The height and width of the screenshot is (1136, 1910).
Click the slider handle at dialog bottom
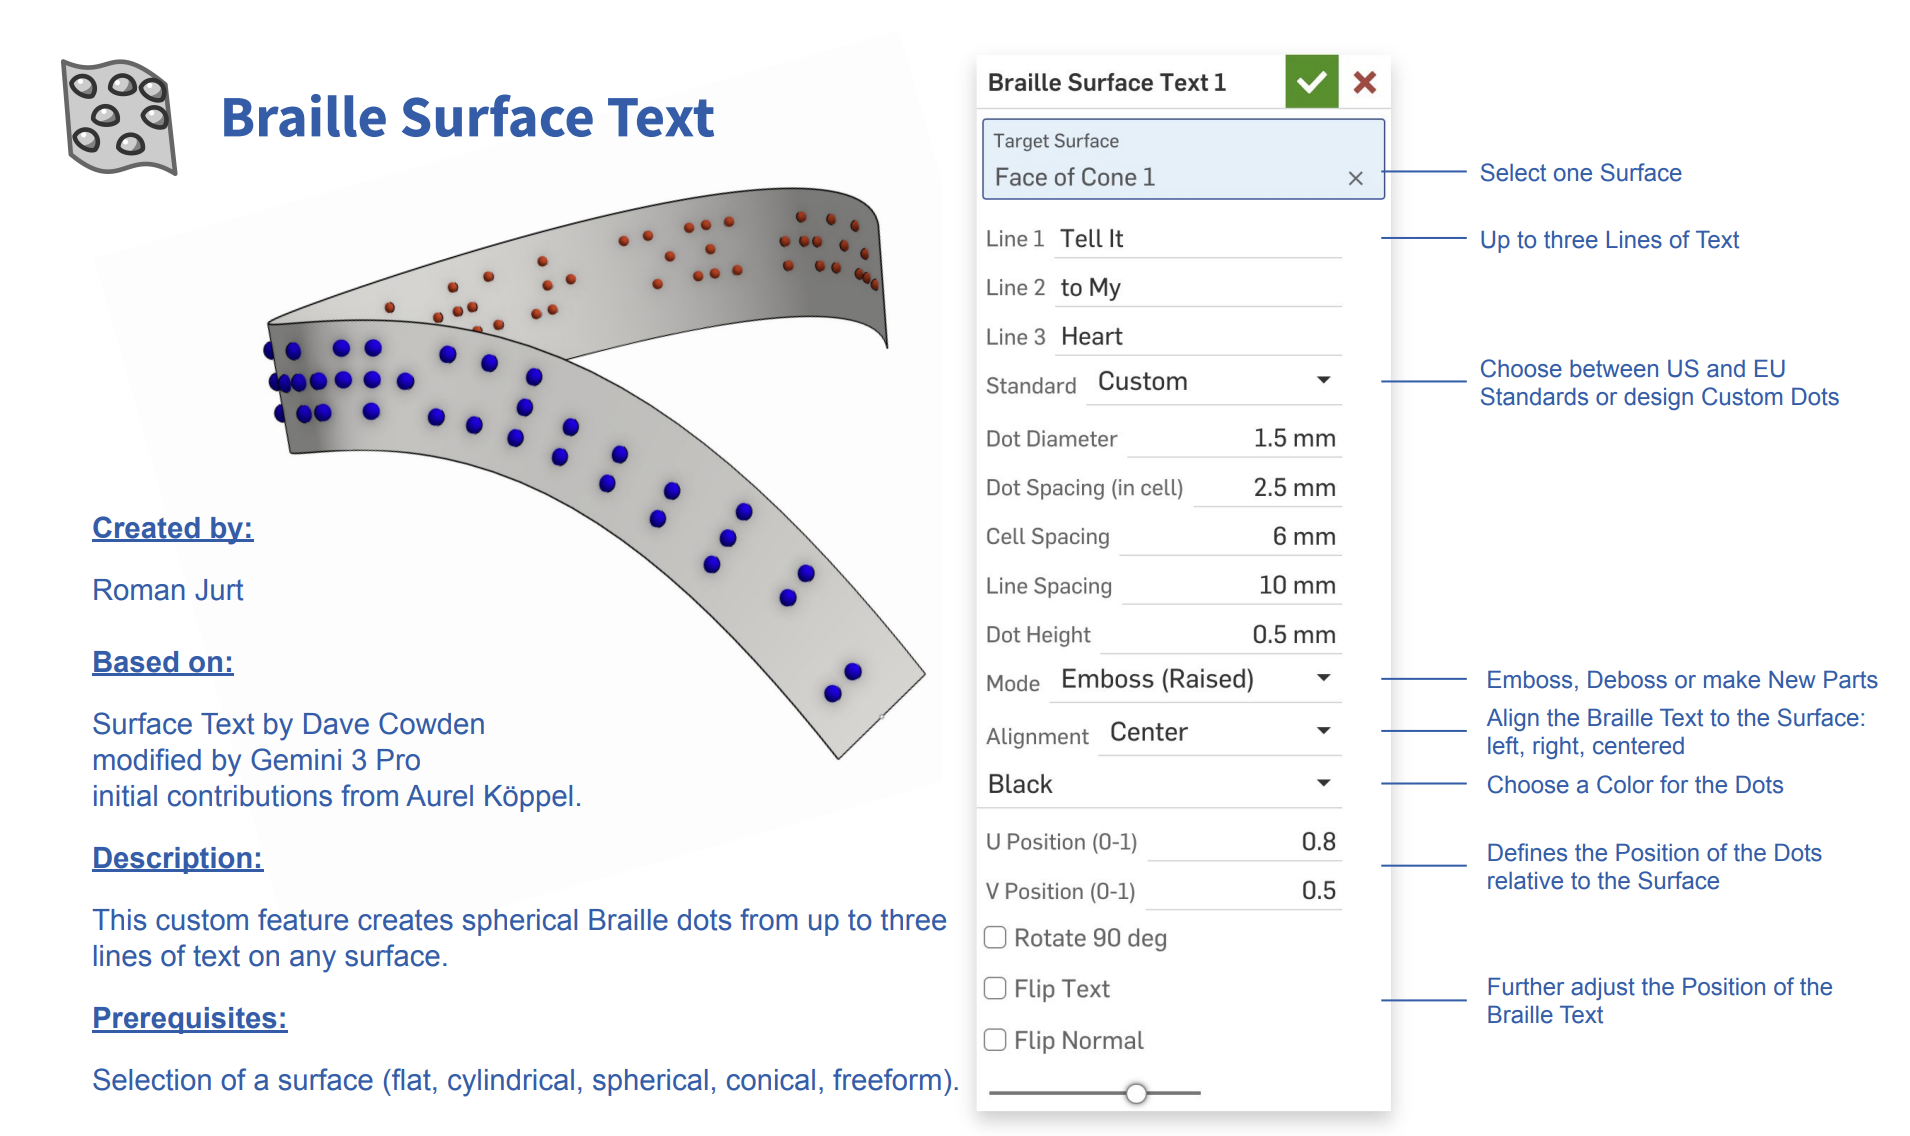pyautogui.click(x=1136, y=1093)
